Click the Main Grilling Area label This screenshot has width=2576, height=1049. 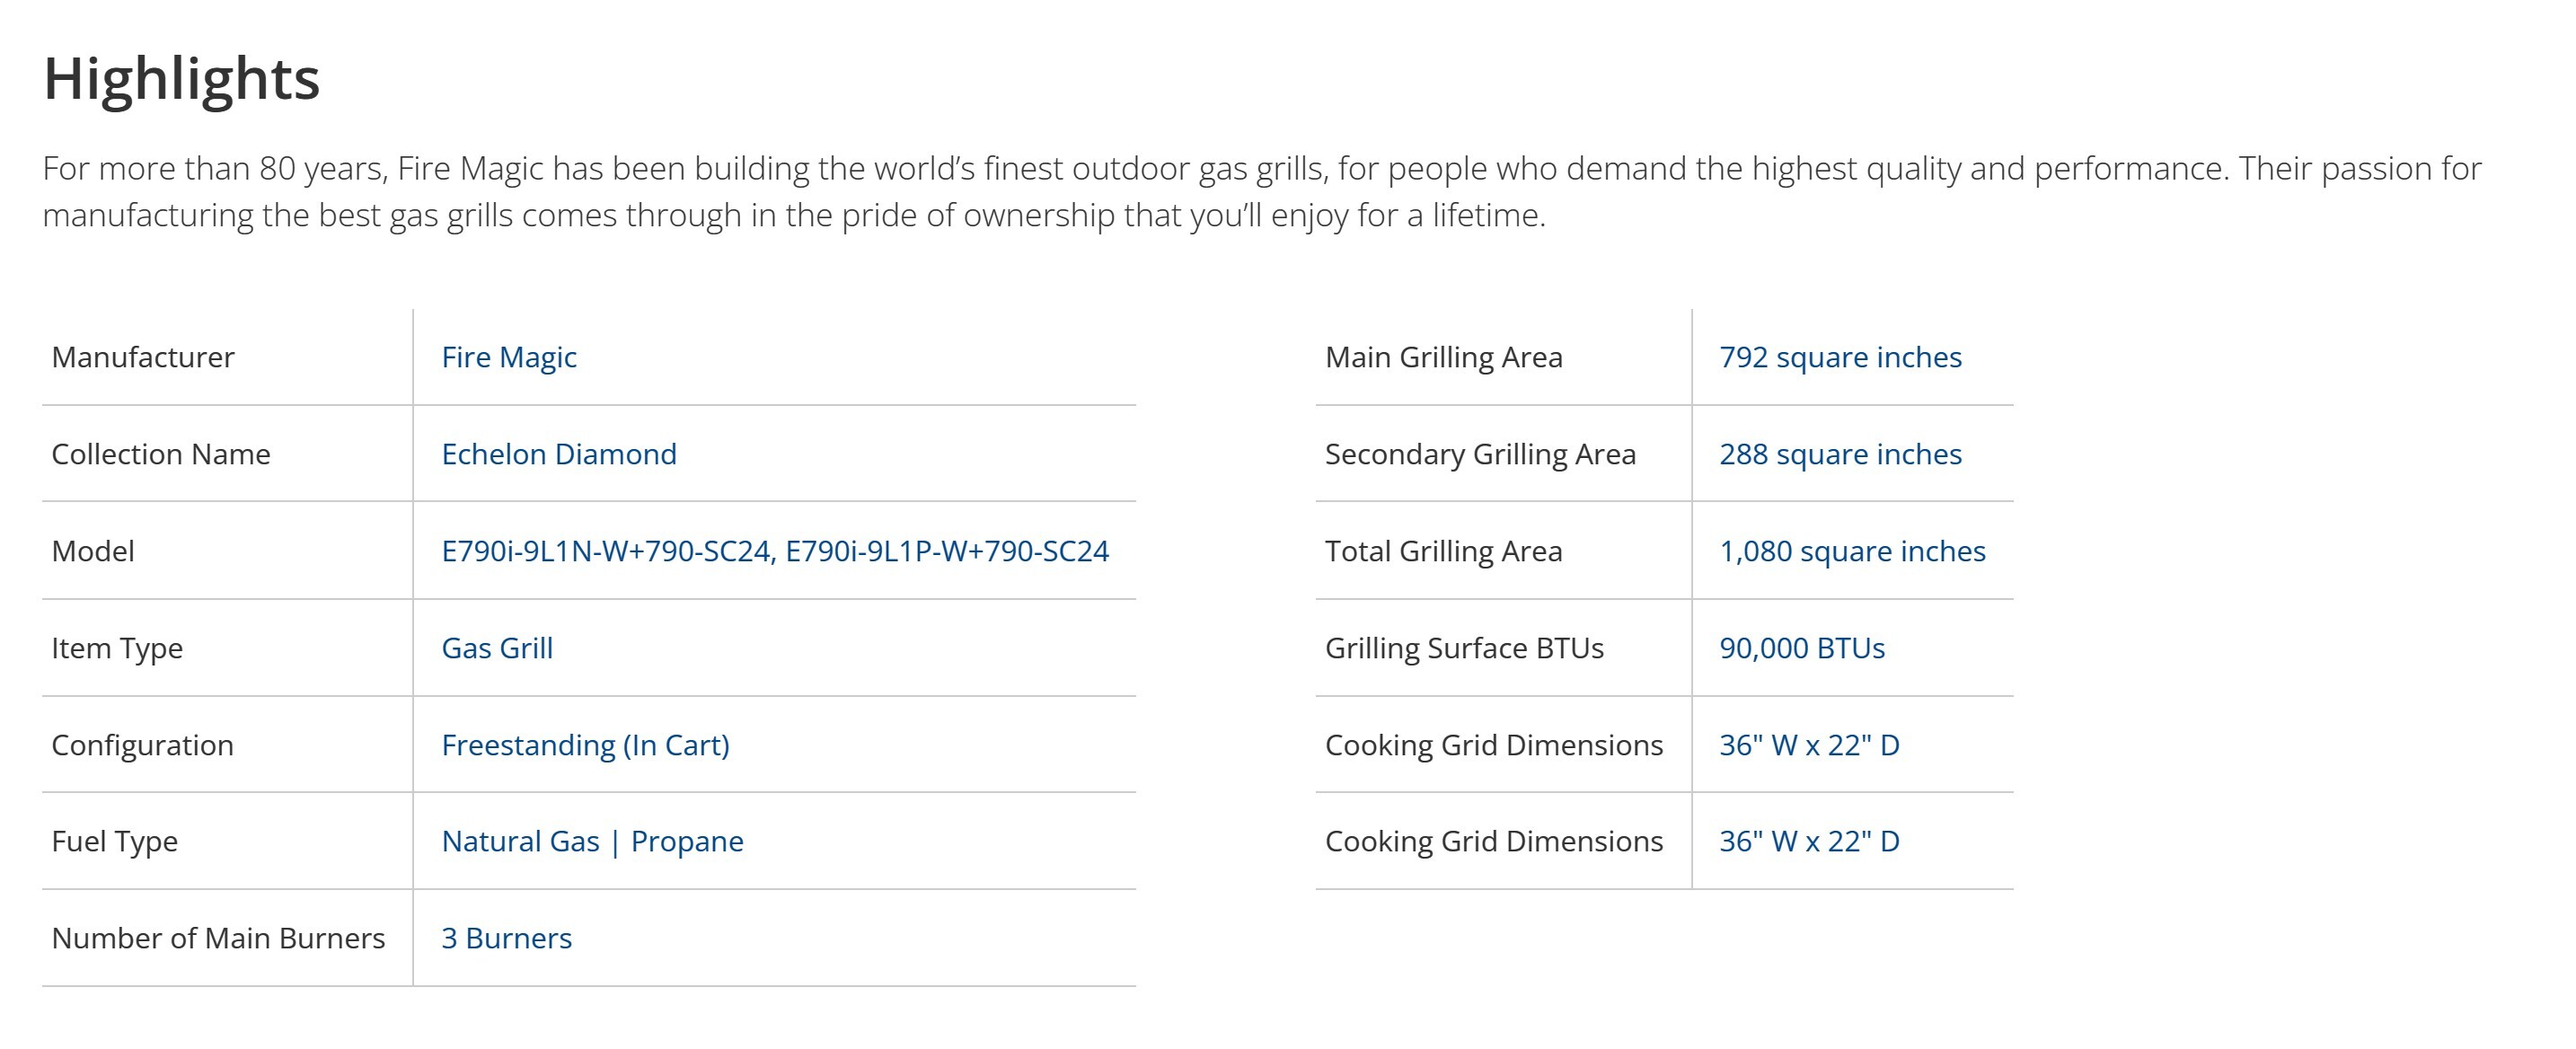coord(1443,357)
